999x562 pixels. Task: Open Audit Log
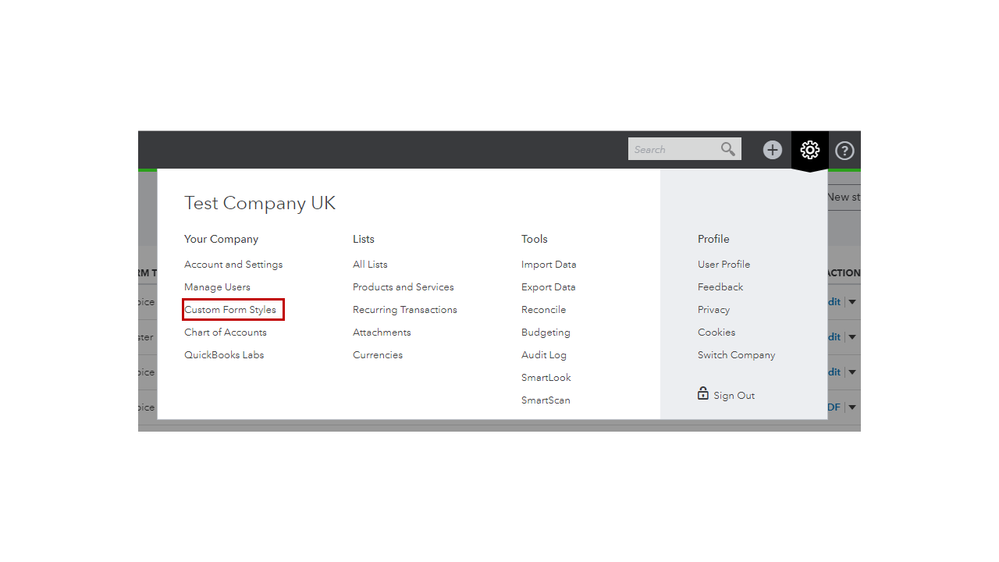click(x=544, y=355)
